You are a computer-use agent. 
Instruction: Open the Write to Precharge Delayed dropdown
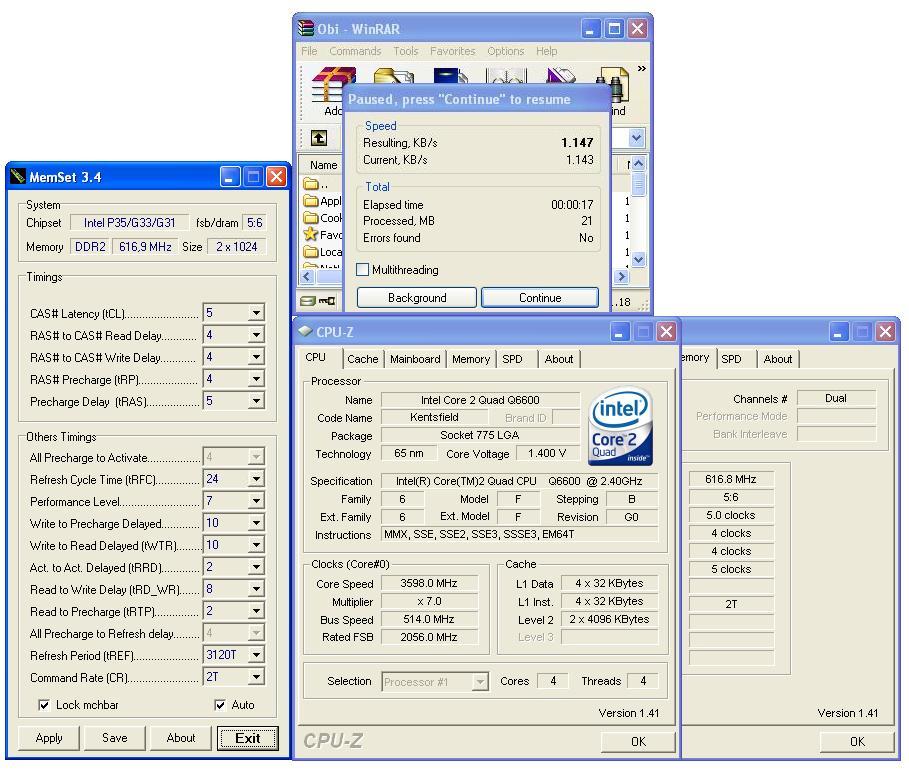[x=256, y=523]
